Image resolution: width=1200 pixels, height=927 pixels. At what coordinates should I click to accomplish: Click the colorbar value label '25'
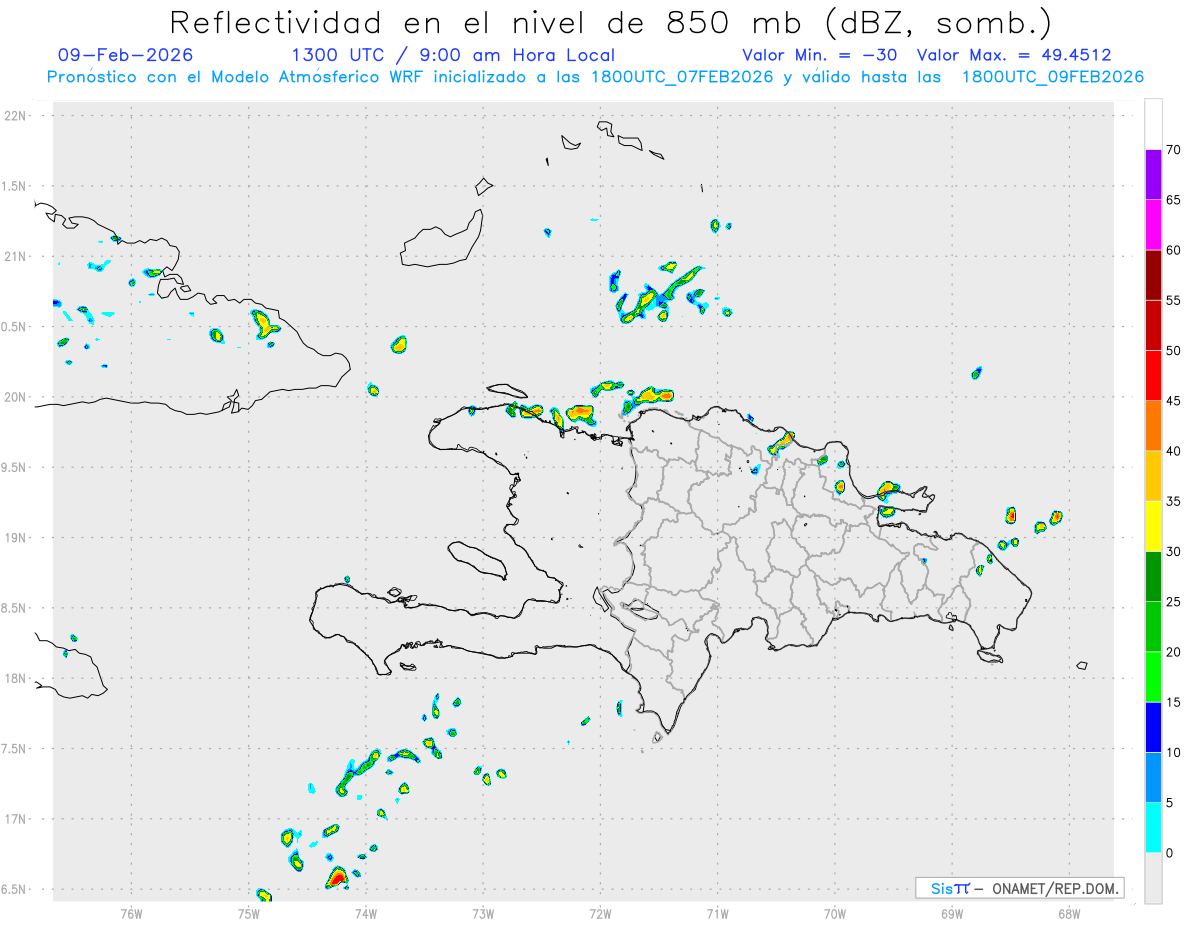1174,602
